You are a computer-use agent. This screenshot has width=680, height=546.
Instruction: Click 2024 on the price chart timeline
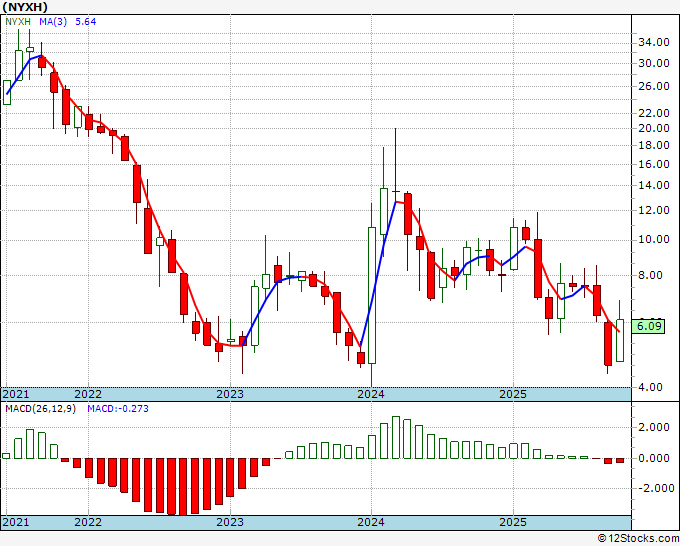[x=371, y=394]
